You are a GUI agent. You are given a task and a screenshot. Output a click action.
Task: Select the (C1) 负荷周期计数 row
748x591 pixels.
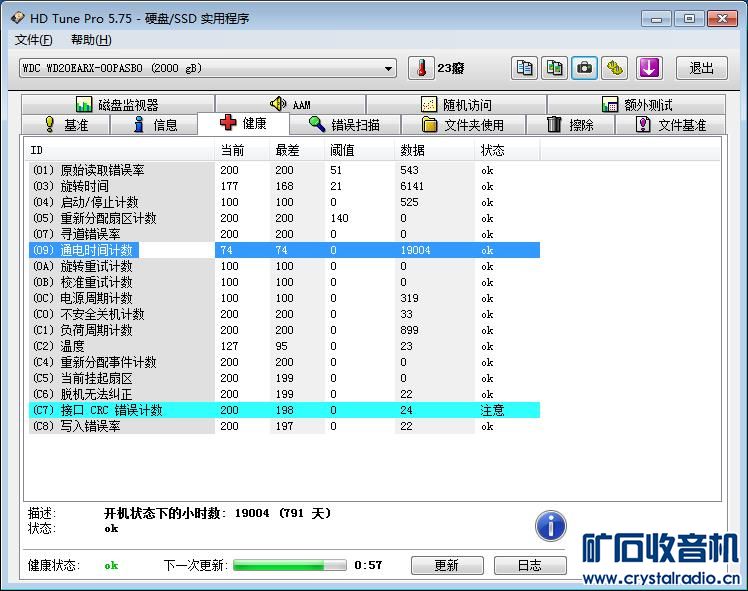(x=284, y=330)
